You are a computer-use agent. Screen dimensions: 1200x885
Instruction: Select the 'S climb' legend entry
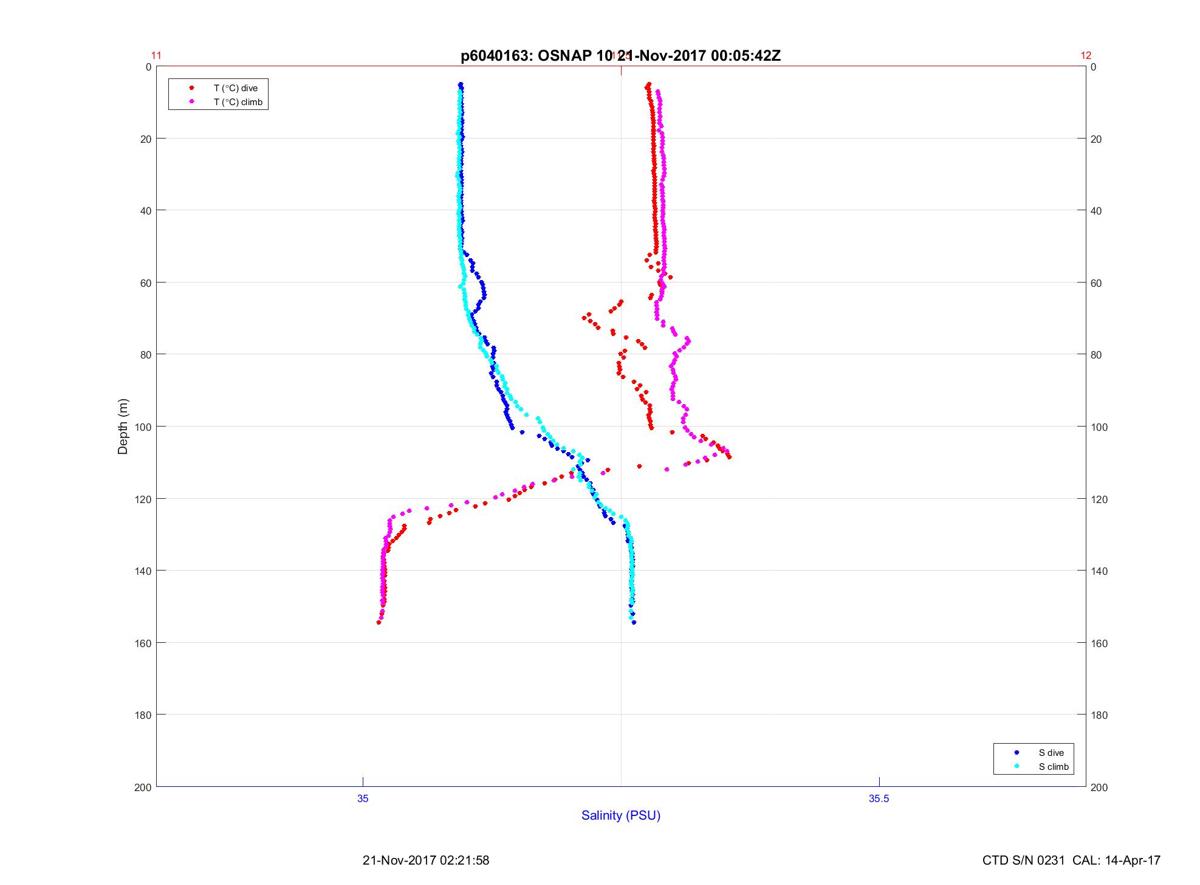1055,766
